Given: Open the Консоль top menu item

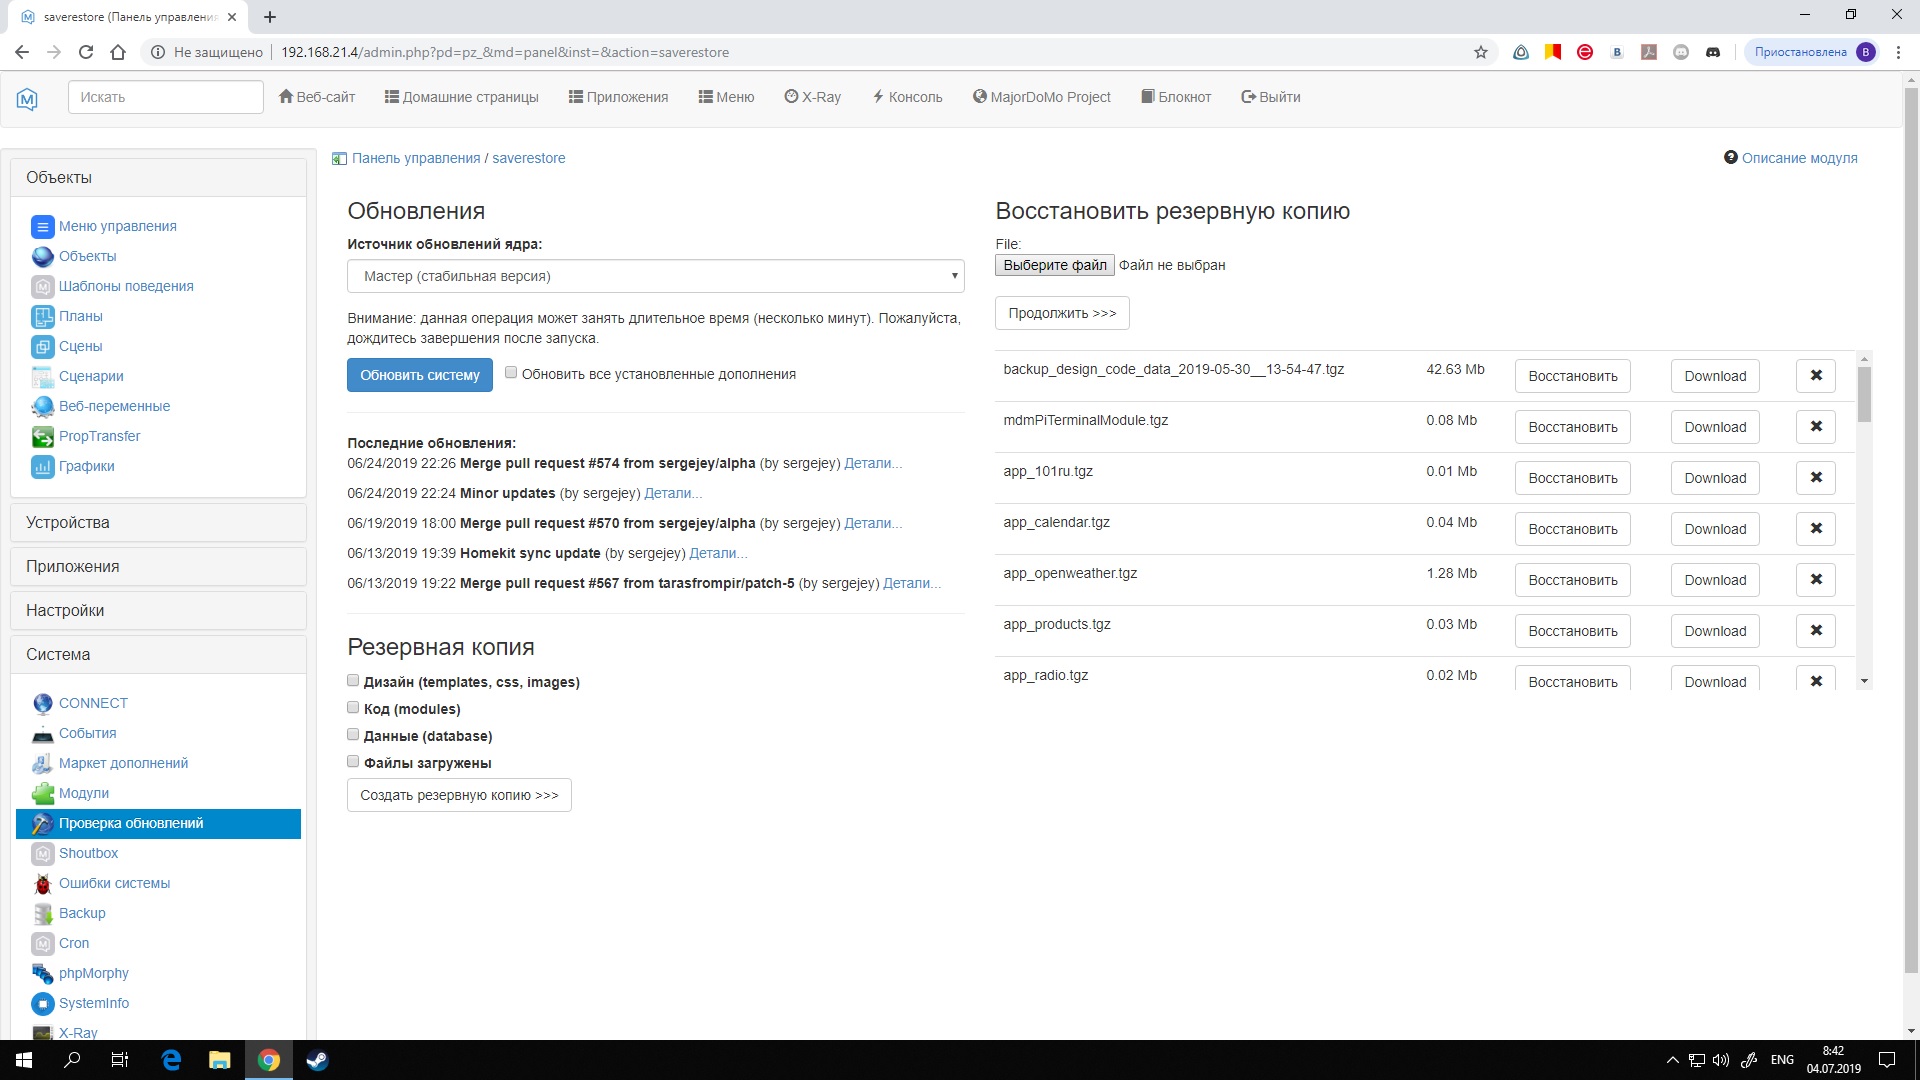Looking at the screenshot, I should point(907,97).
